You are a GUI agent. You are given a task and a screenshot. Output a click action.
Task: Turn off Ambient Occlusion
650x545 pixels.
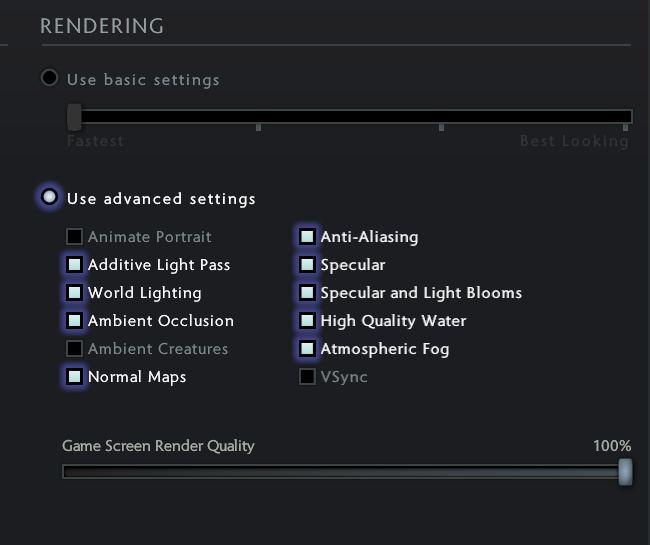(74, 321)
